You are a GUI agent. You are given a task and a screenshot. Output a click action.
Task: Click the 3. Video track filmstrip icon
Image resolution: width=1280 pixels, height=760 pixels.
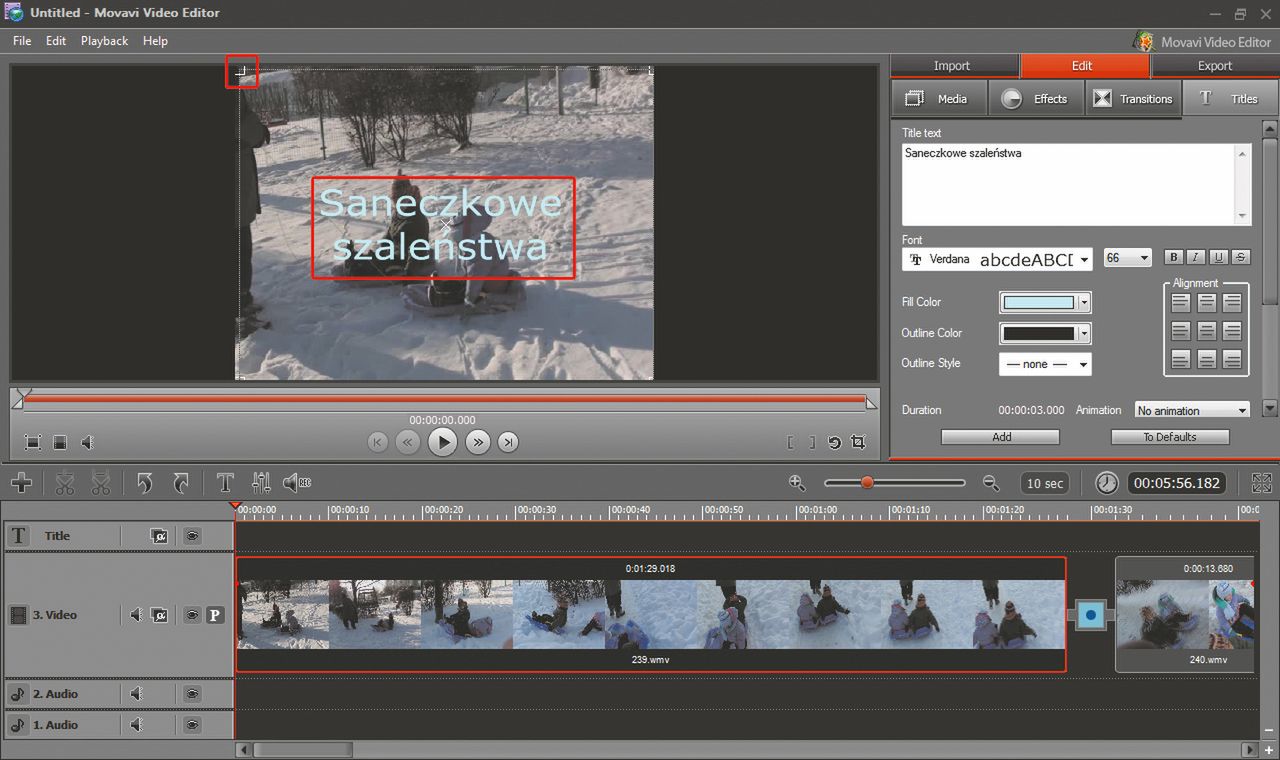[18, 615]
